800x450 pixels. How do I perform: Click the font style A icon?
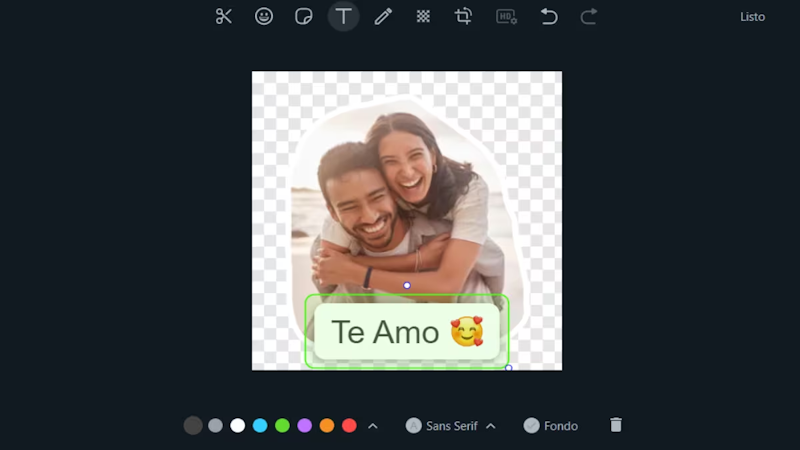pos(414,426)
